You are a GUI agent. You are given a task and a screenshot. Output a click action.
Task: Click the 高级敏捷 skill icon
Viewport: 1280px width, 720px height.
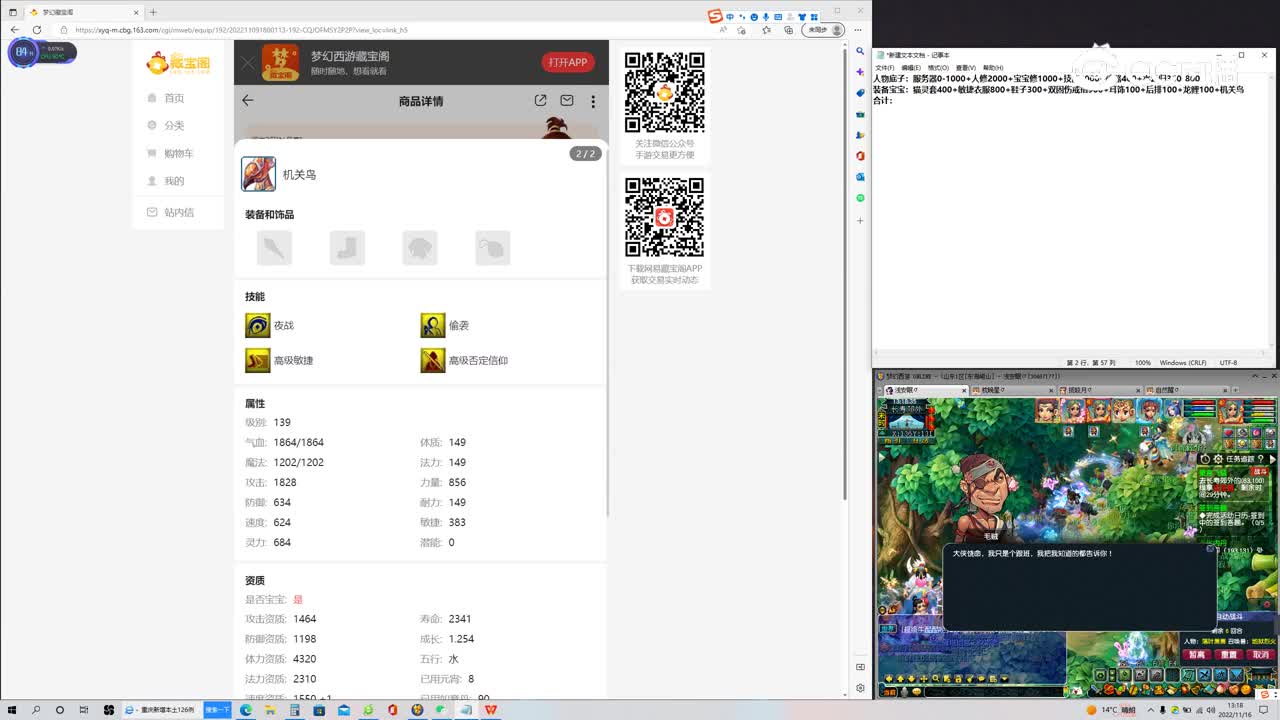pyautogui.click(x=258, y=360)
